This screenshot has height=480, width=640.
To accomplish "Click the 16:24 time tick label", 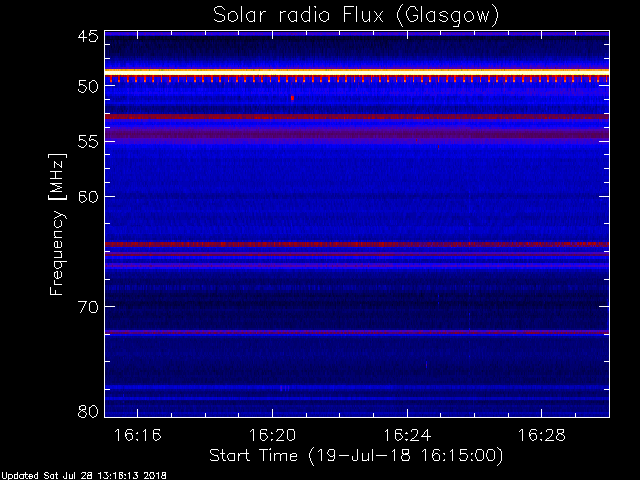I will [x=407, y=435].
